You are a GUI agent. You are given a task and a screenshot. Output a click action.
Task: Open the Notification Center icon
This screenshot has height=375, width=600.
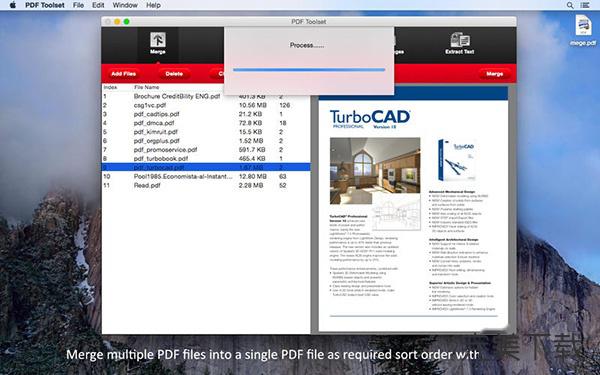[585, 5]
